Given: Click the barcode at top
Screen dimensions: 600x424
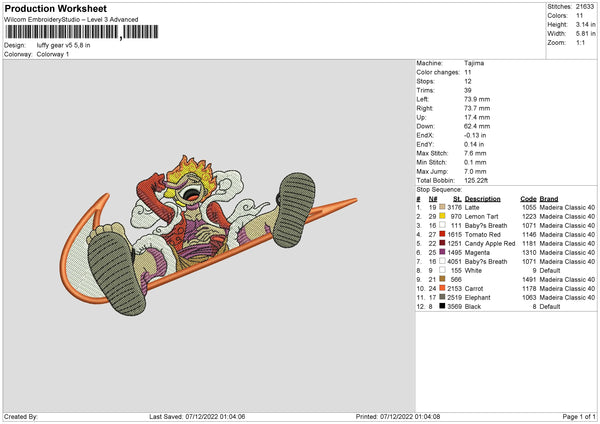Looking at the screenshot, I should pos(82,32).
